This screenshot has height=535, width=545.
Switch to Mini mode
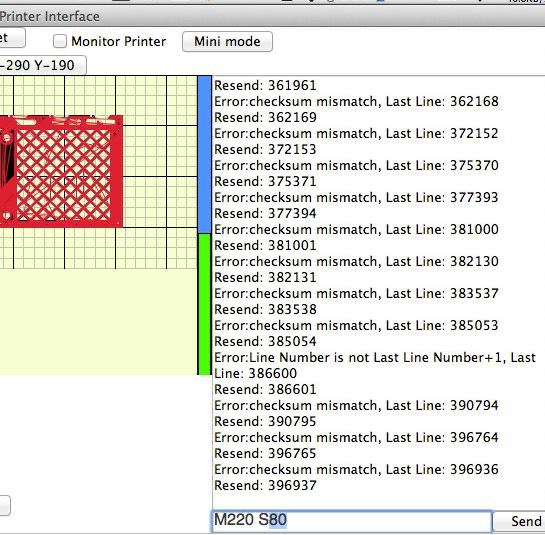tap(227, 42)
